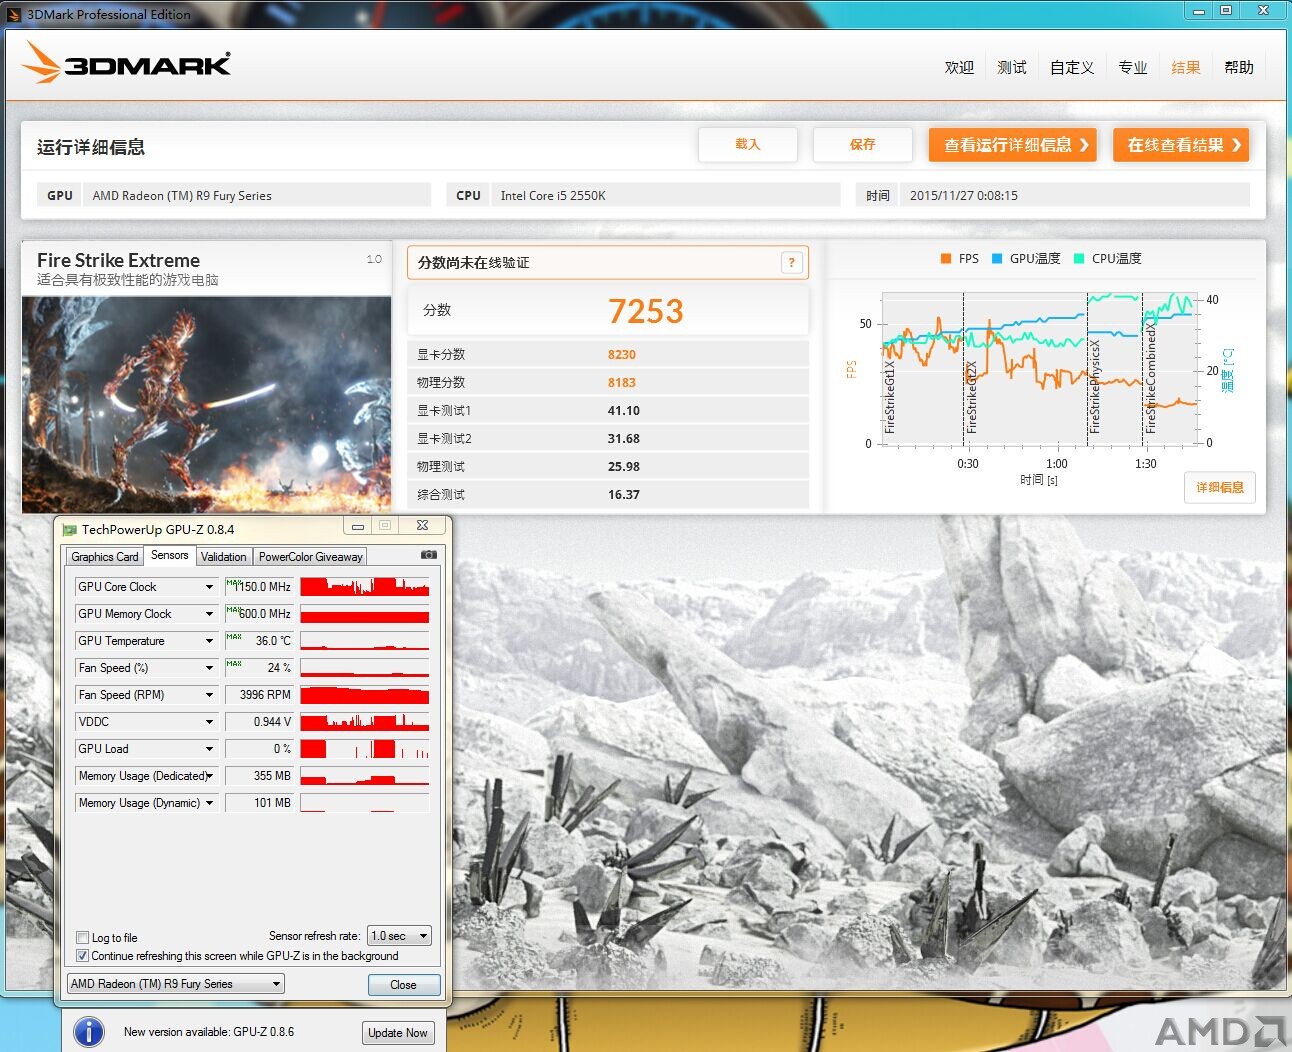Click the 显卡测试1 value 41.10
This screenshot has width=1292, height=1052.
click(624, 411)
